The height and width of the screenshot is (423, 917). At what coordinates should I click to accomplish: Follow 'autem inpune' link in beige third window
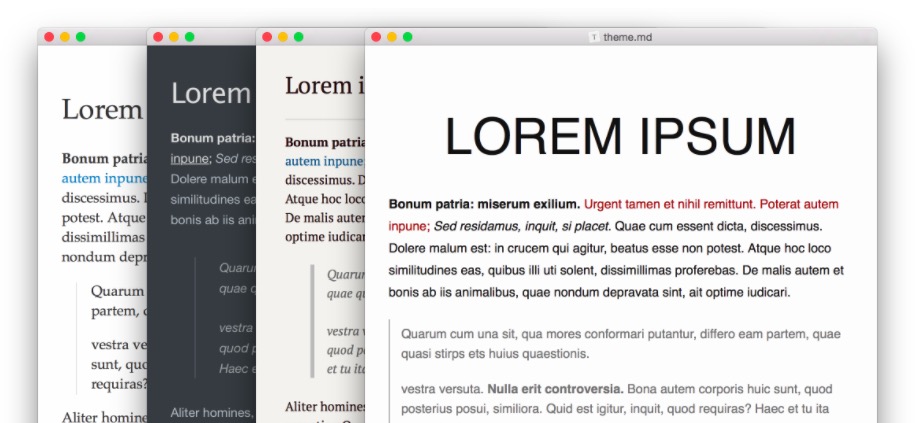click(x=325, y=161)
